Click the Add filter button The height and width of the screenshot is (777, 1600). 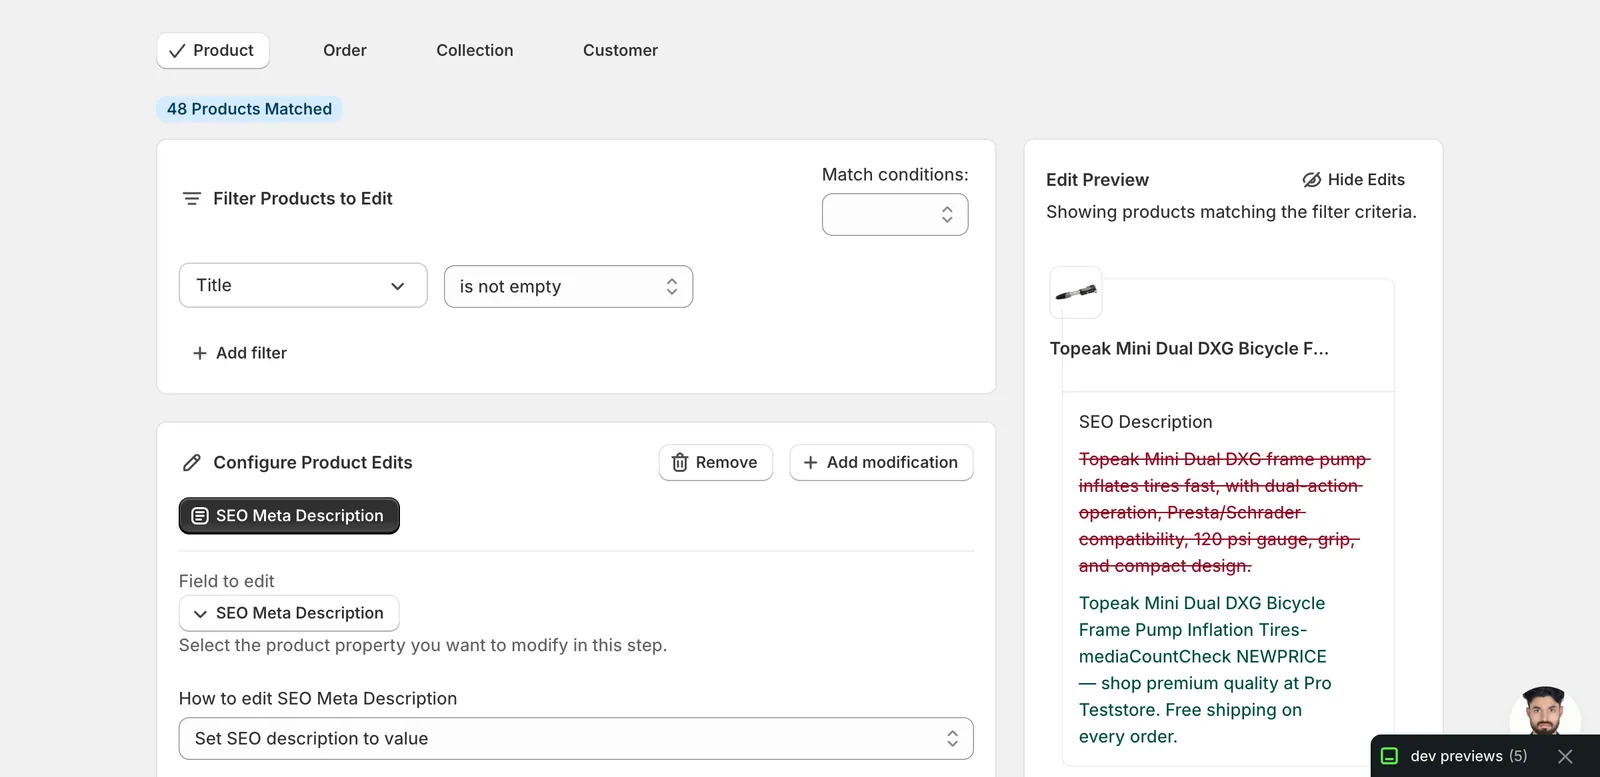(239, 353)
